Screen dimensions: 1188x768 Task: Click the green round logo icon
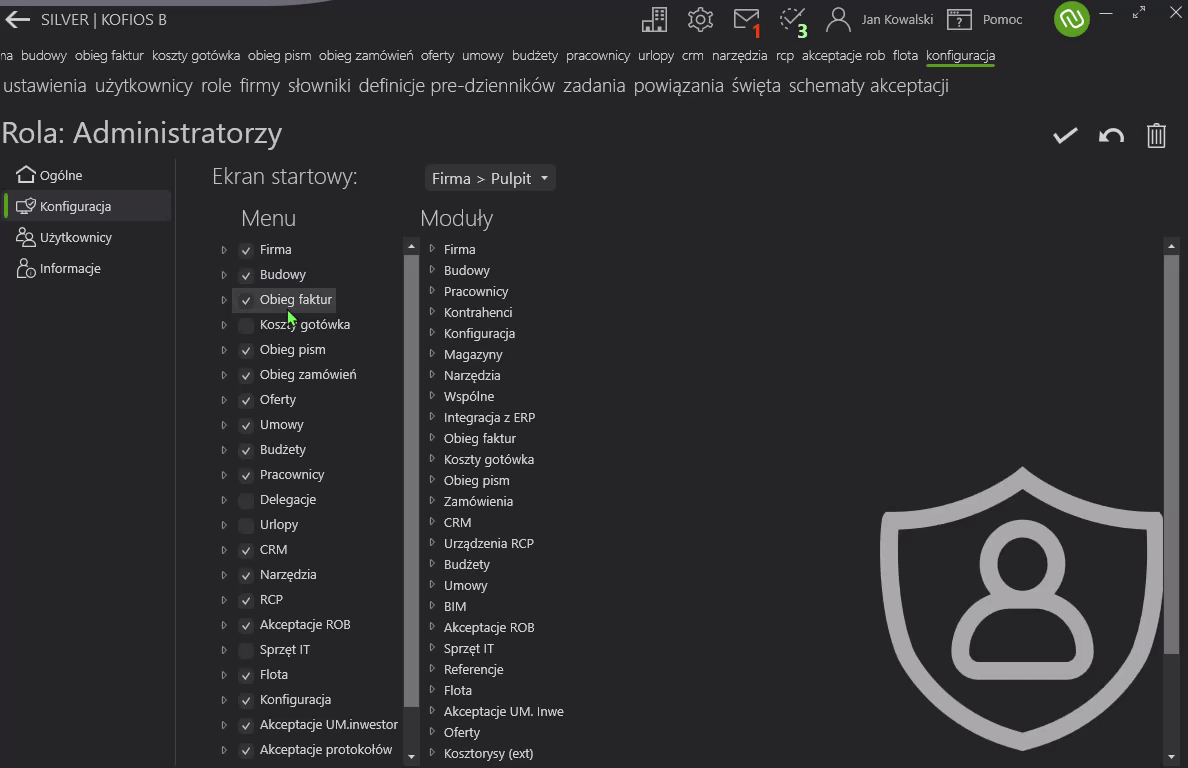(x=1071, y=19)
